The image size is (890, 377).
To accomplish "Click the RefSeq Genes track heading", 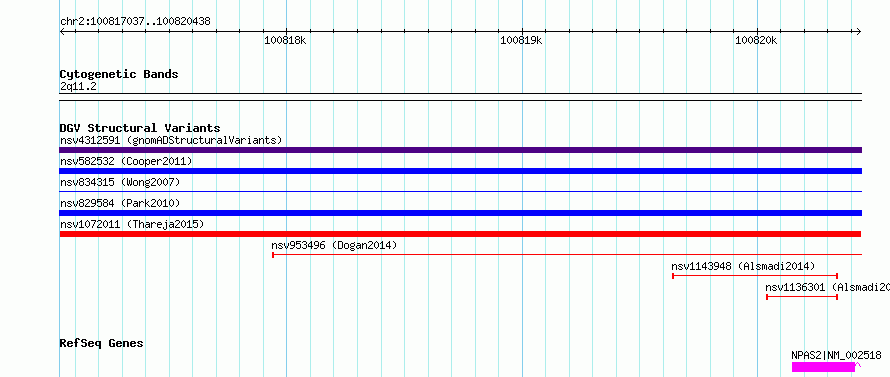I will pos(102,344).
